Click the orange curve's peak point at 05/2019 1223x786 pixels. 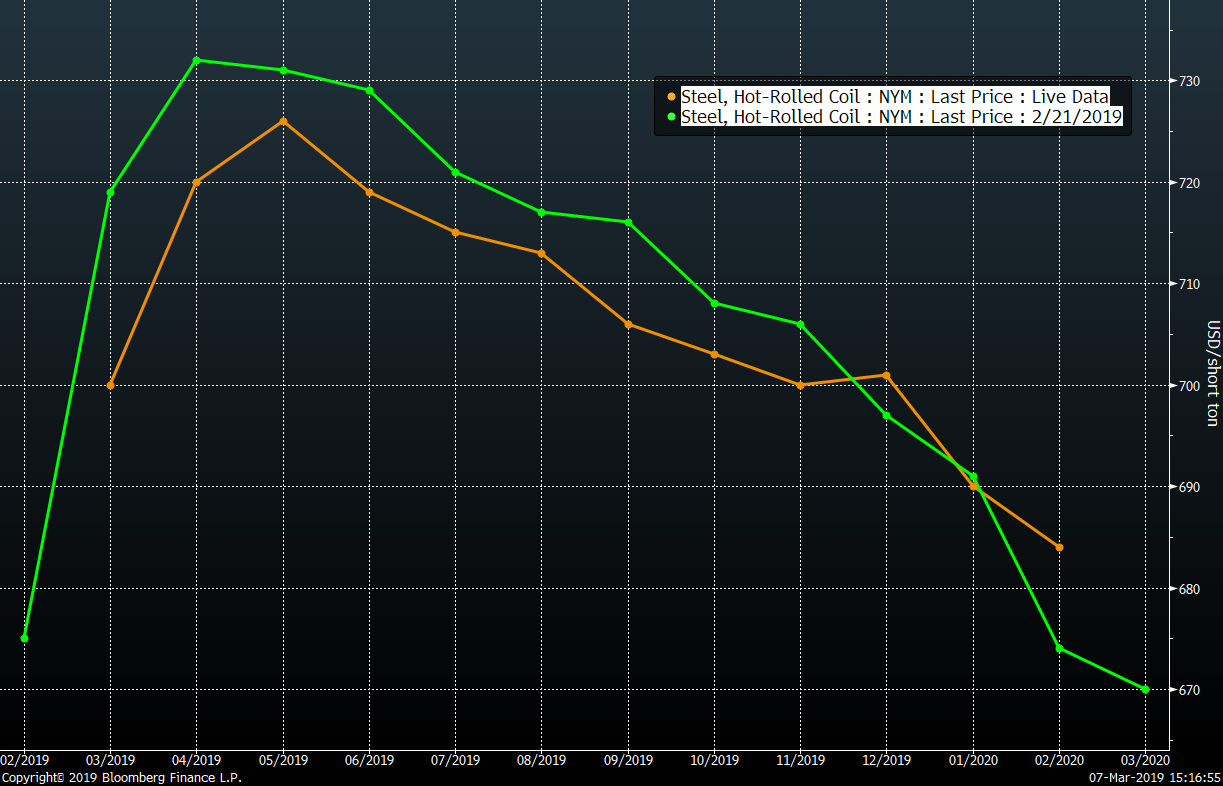point(283,121)
